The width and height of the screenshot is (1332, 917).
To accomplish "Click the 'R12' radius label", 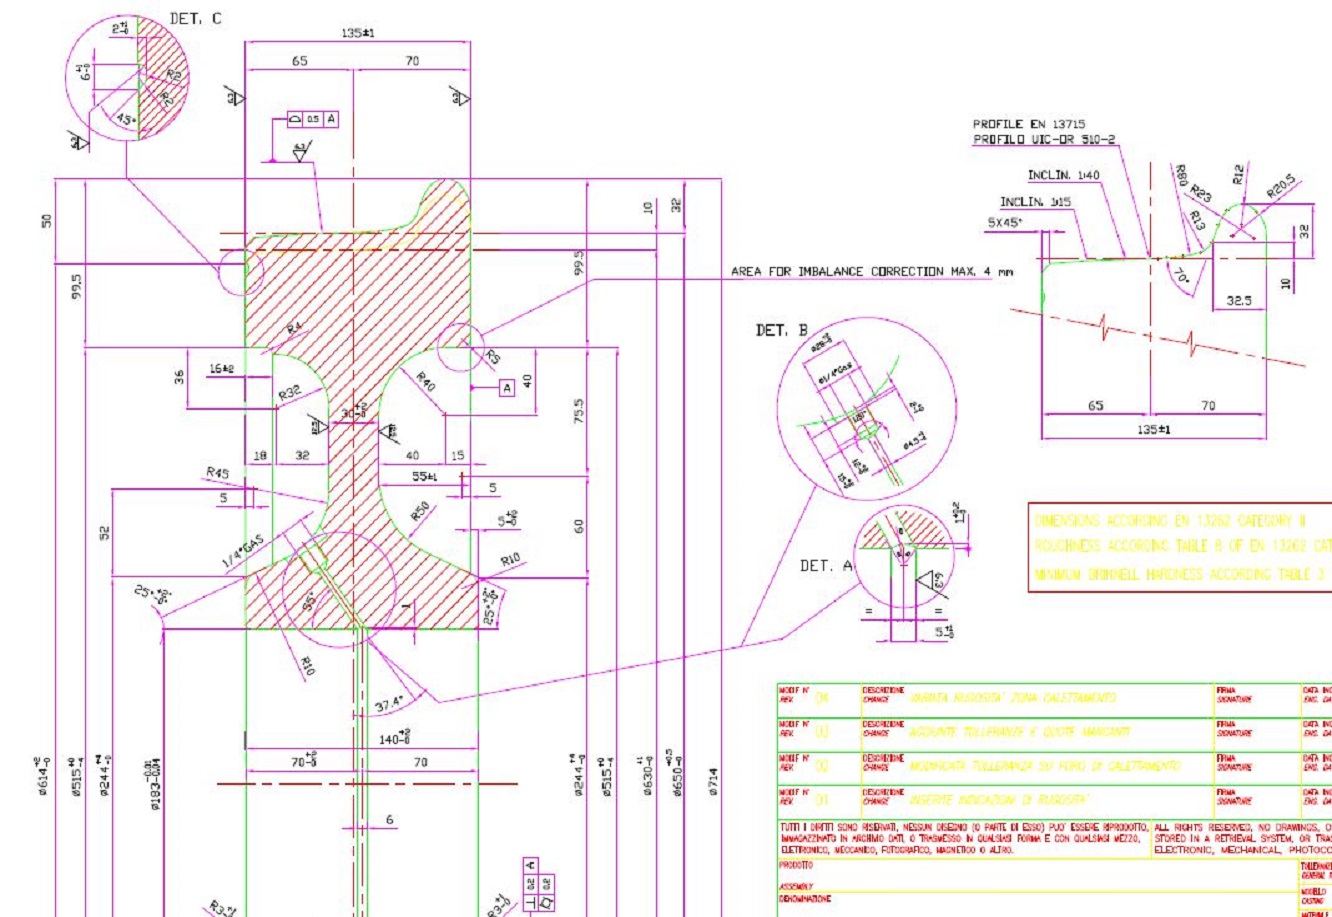I will click(1238, 176).
